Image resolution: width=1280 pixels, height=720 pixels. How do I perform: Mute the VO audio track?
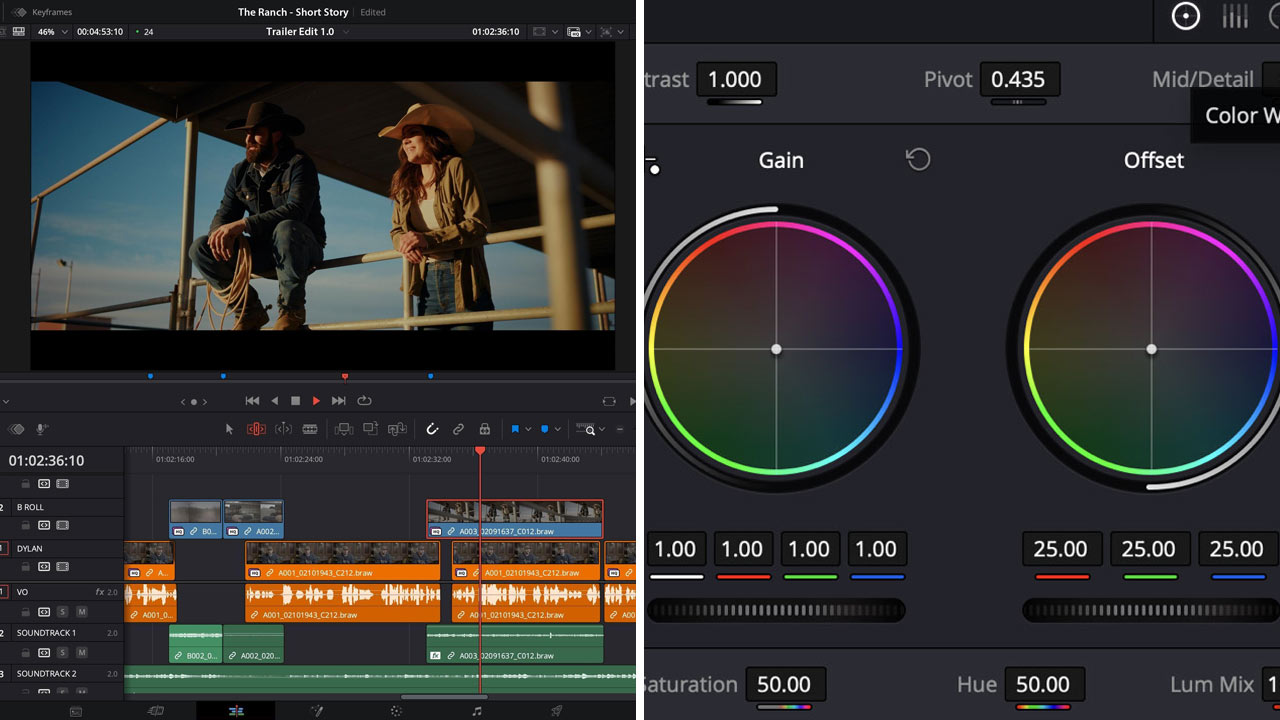(x=81, y=612)
